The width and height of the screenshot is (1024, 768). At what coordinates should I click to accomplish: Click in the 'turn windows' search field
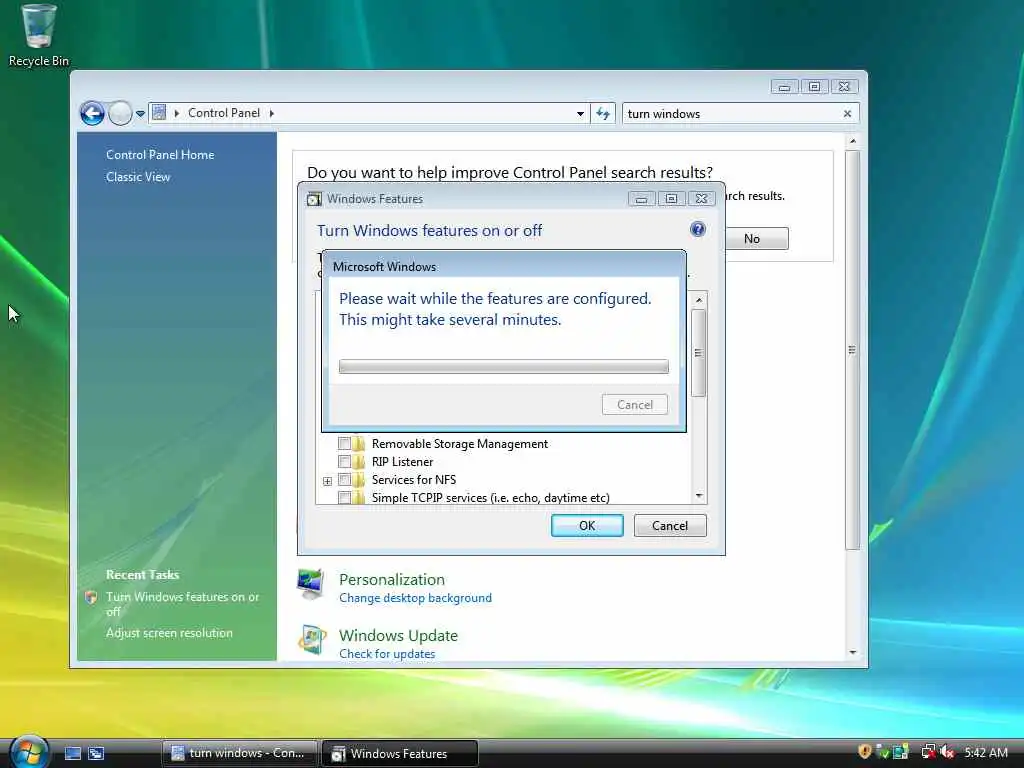click(731, 114)
